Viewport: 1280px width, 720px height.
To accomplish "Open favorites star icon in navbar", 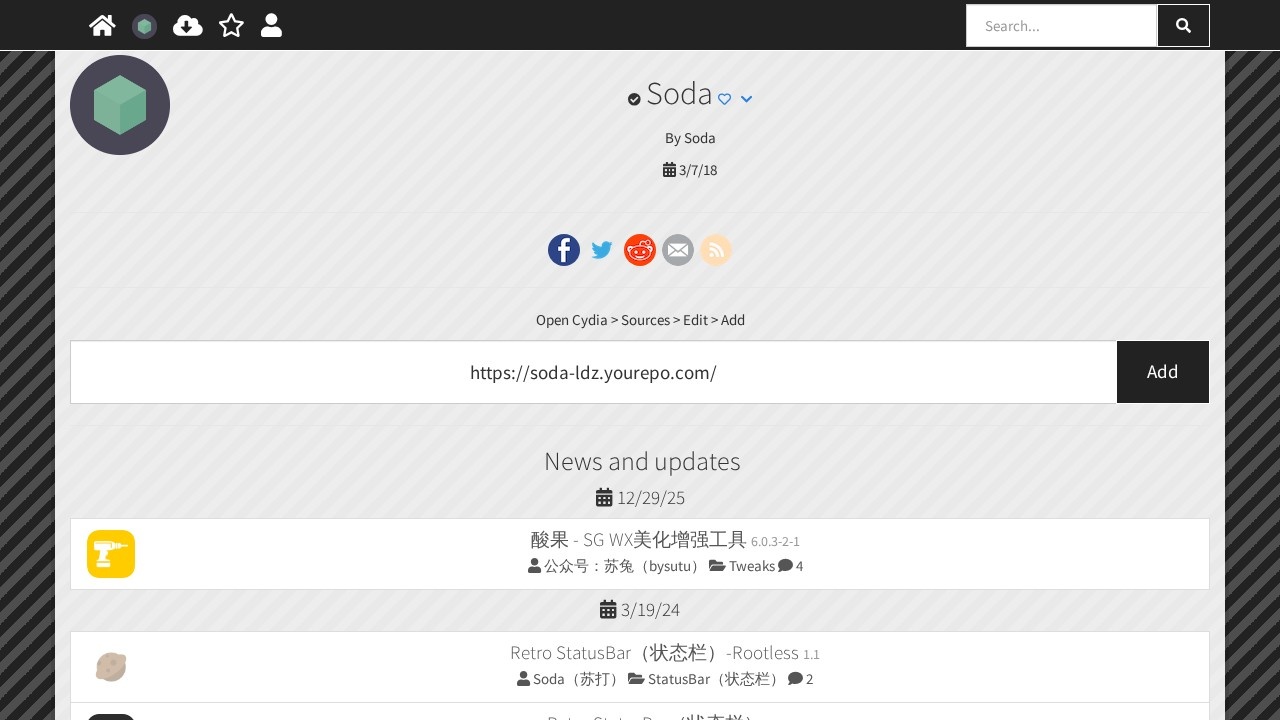I will [x=231, y=26].
